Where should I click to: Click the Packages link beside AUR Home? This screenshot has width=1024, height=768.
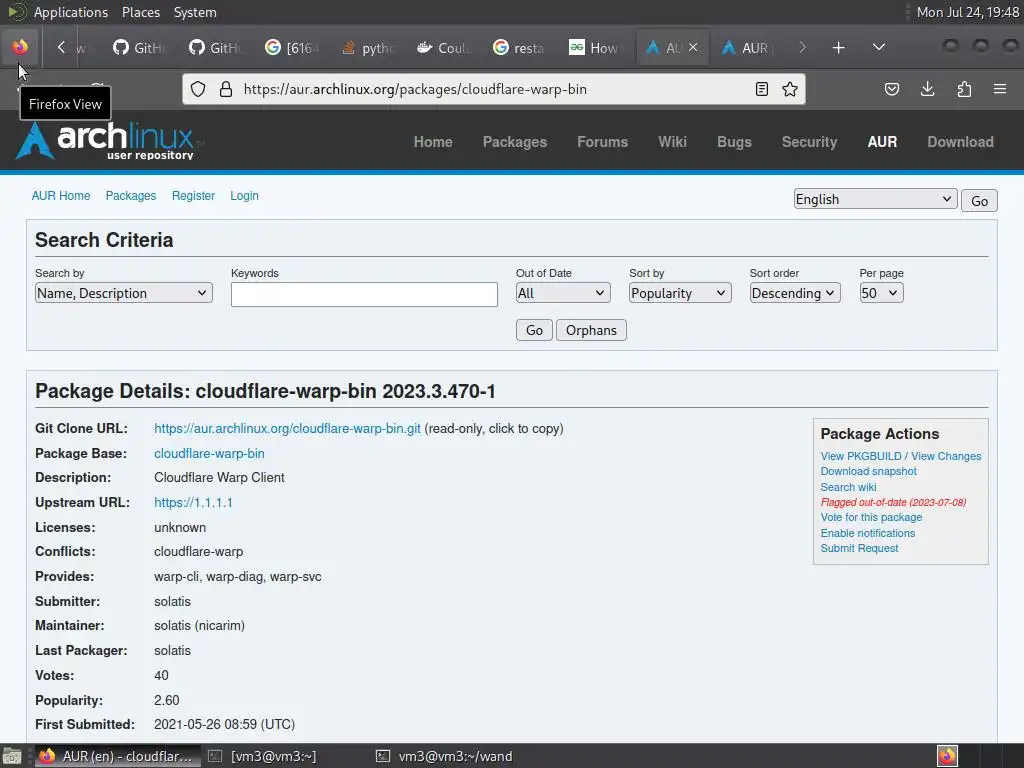[x=131, y=196]
